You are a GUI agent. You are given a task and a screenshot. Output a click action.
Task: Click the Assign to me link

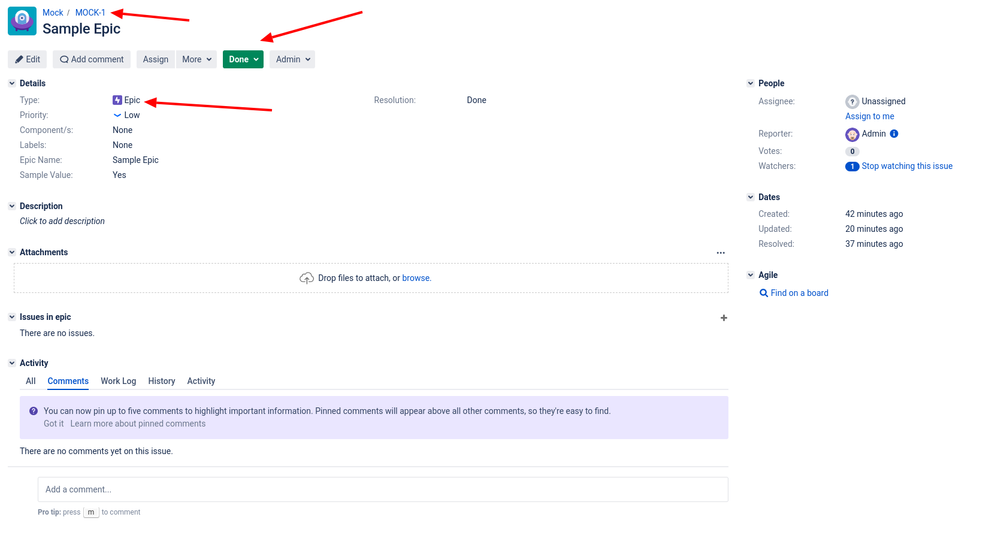click(869, 117)
